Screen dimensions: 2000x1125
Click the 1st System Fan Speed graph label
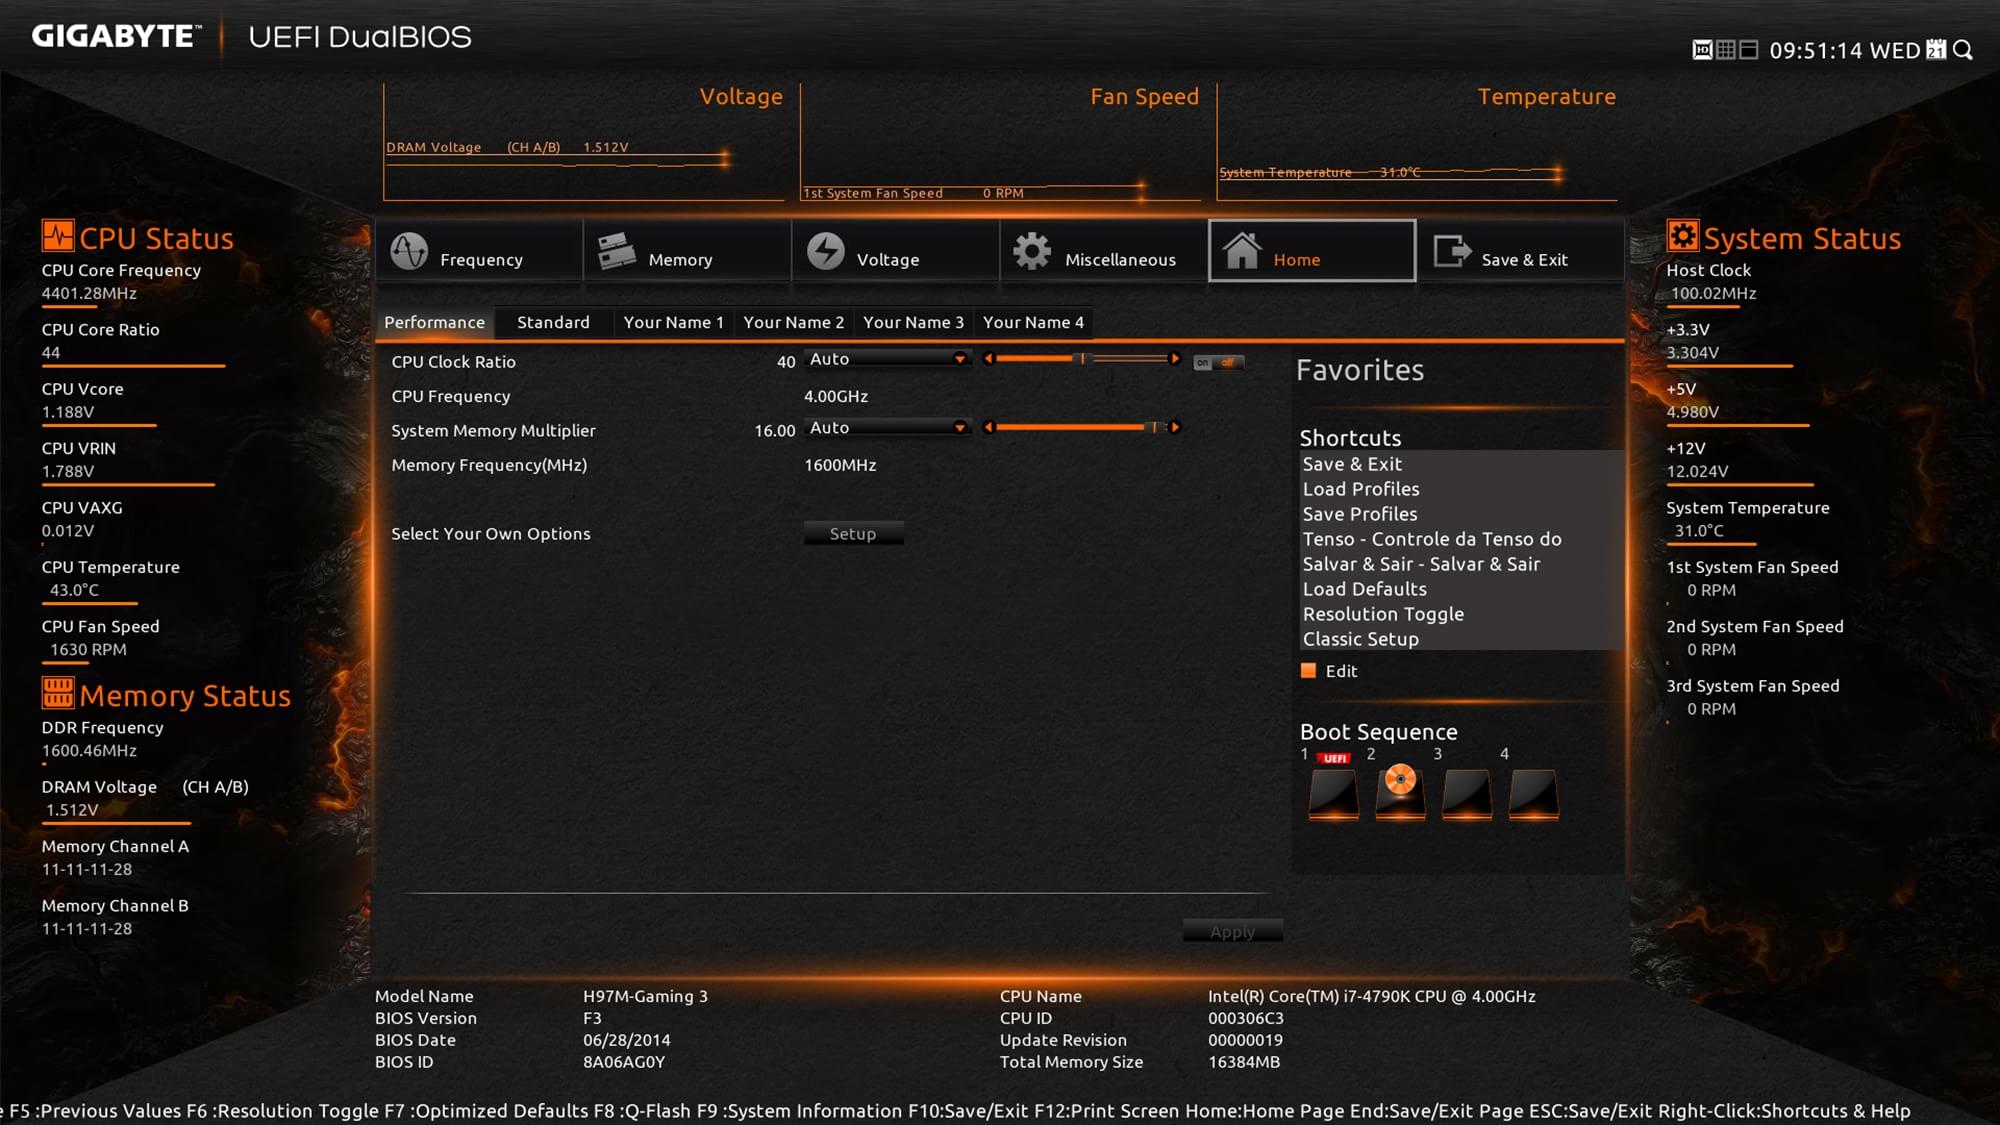pos(913,193)
